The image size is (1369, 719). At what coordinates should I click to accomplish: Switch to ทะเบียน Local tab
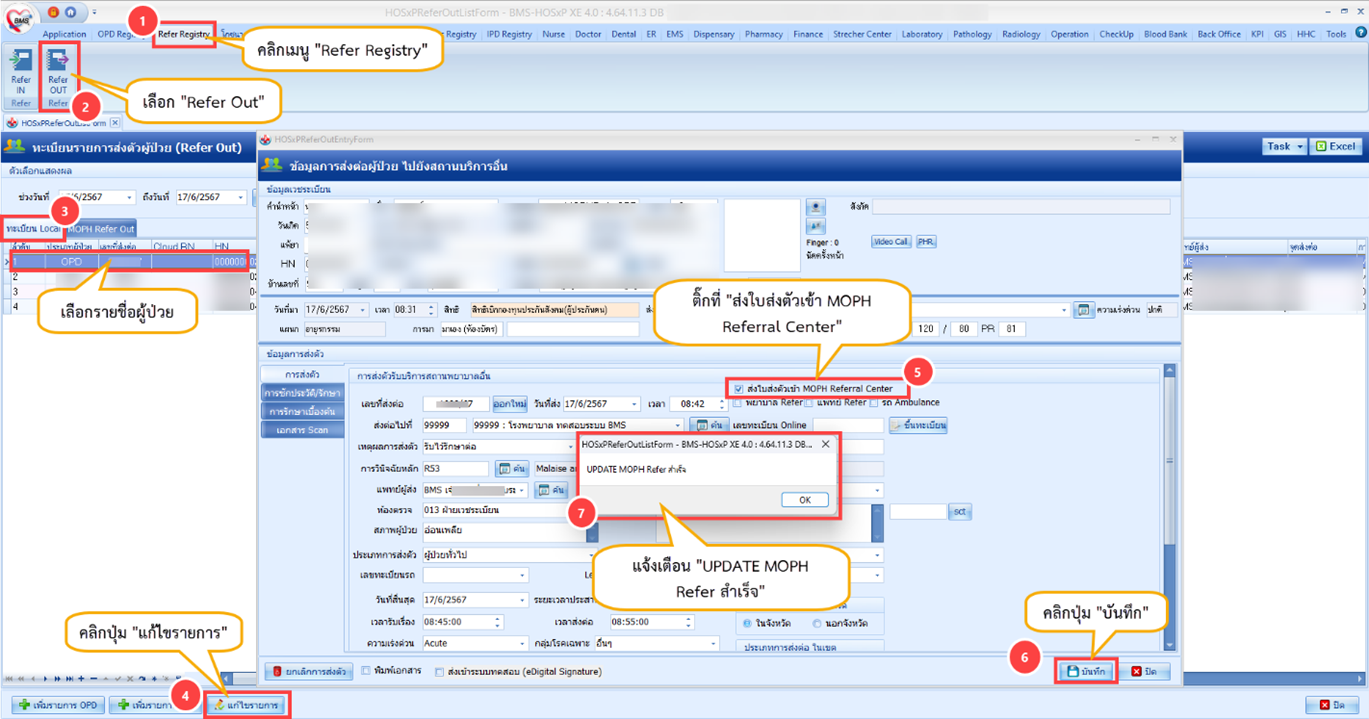point(34,229)
